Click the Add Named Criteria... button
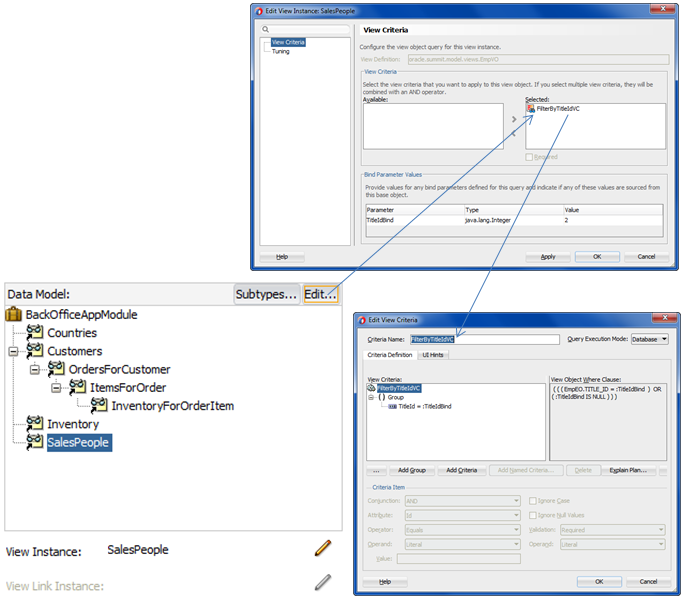Viewport: 685px width, 601px height. click(526, 470)
